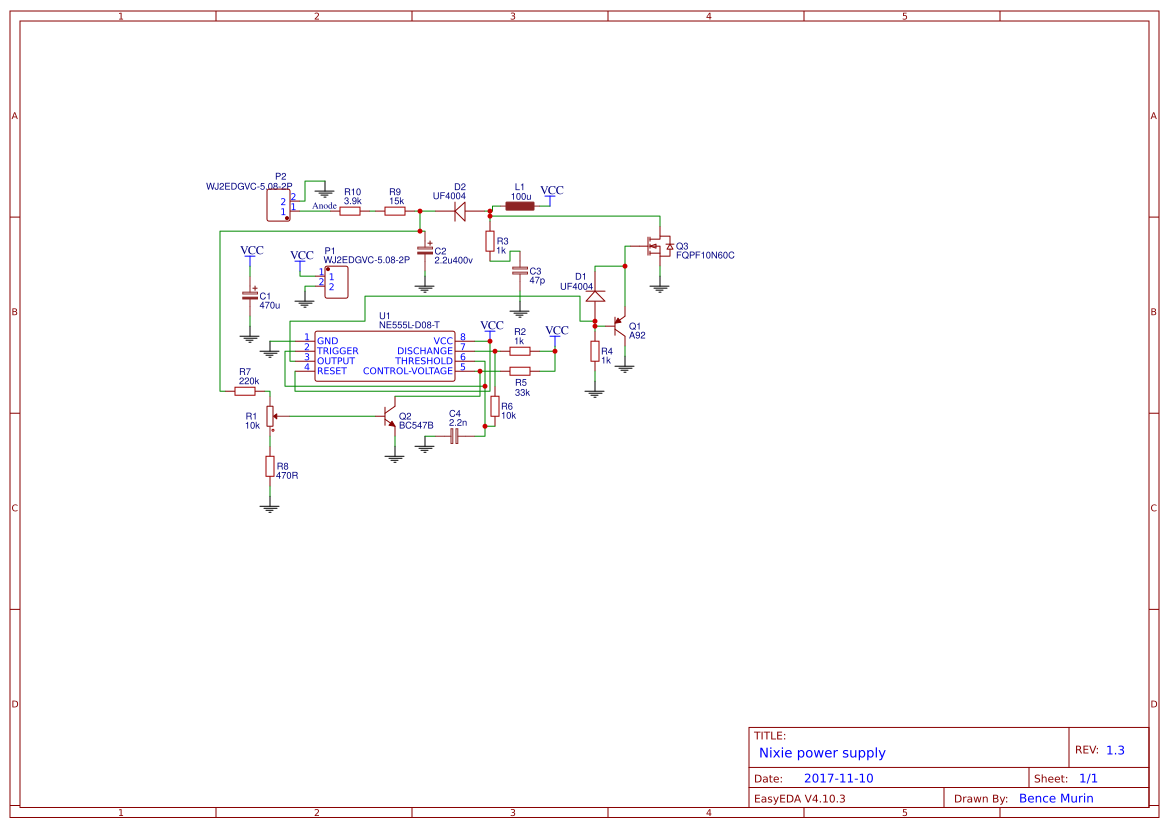The image size is (1169, 828).
Task: Click the date 2017-11-10 field
Action: point(838,778)
